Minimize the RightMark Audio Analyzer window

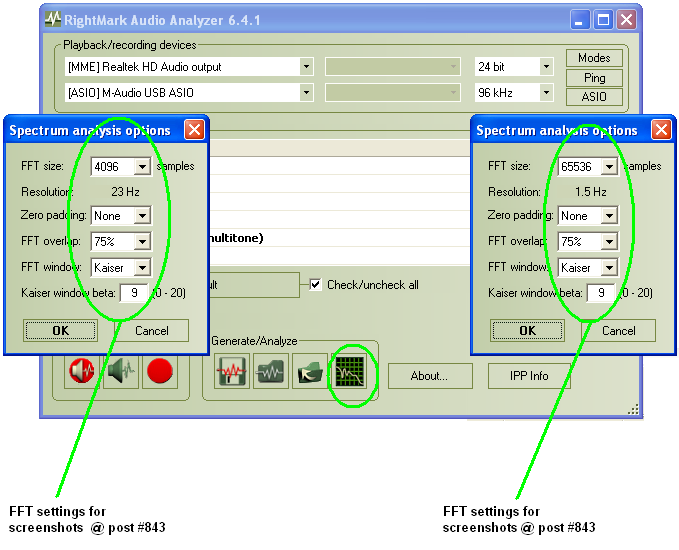(x=579, y=20)
